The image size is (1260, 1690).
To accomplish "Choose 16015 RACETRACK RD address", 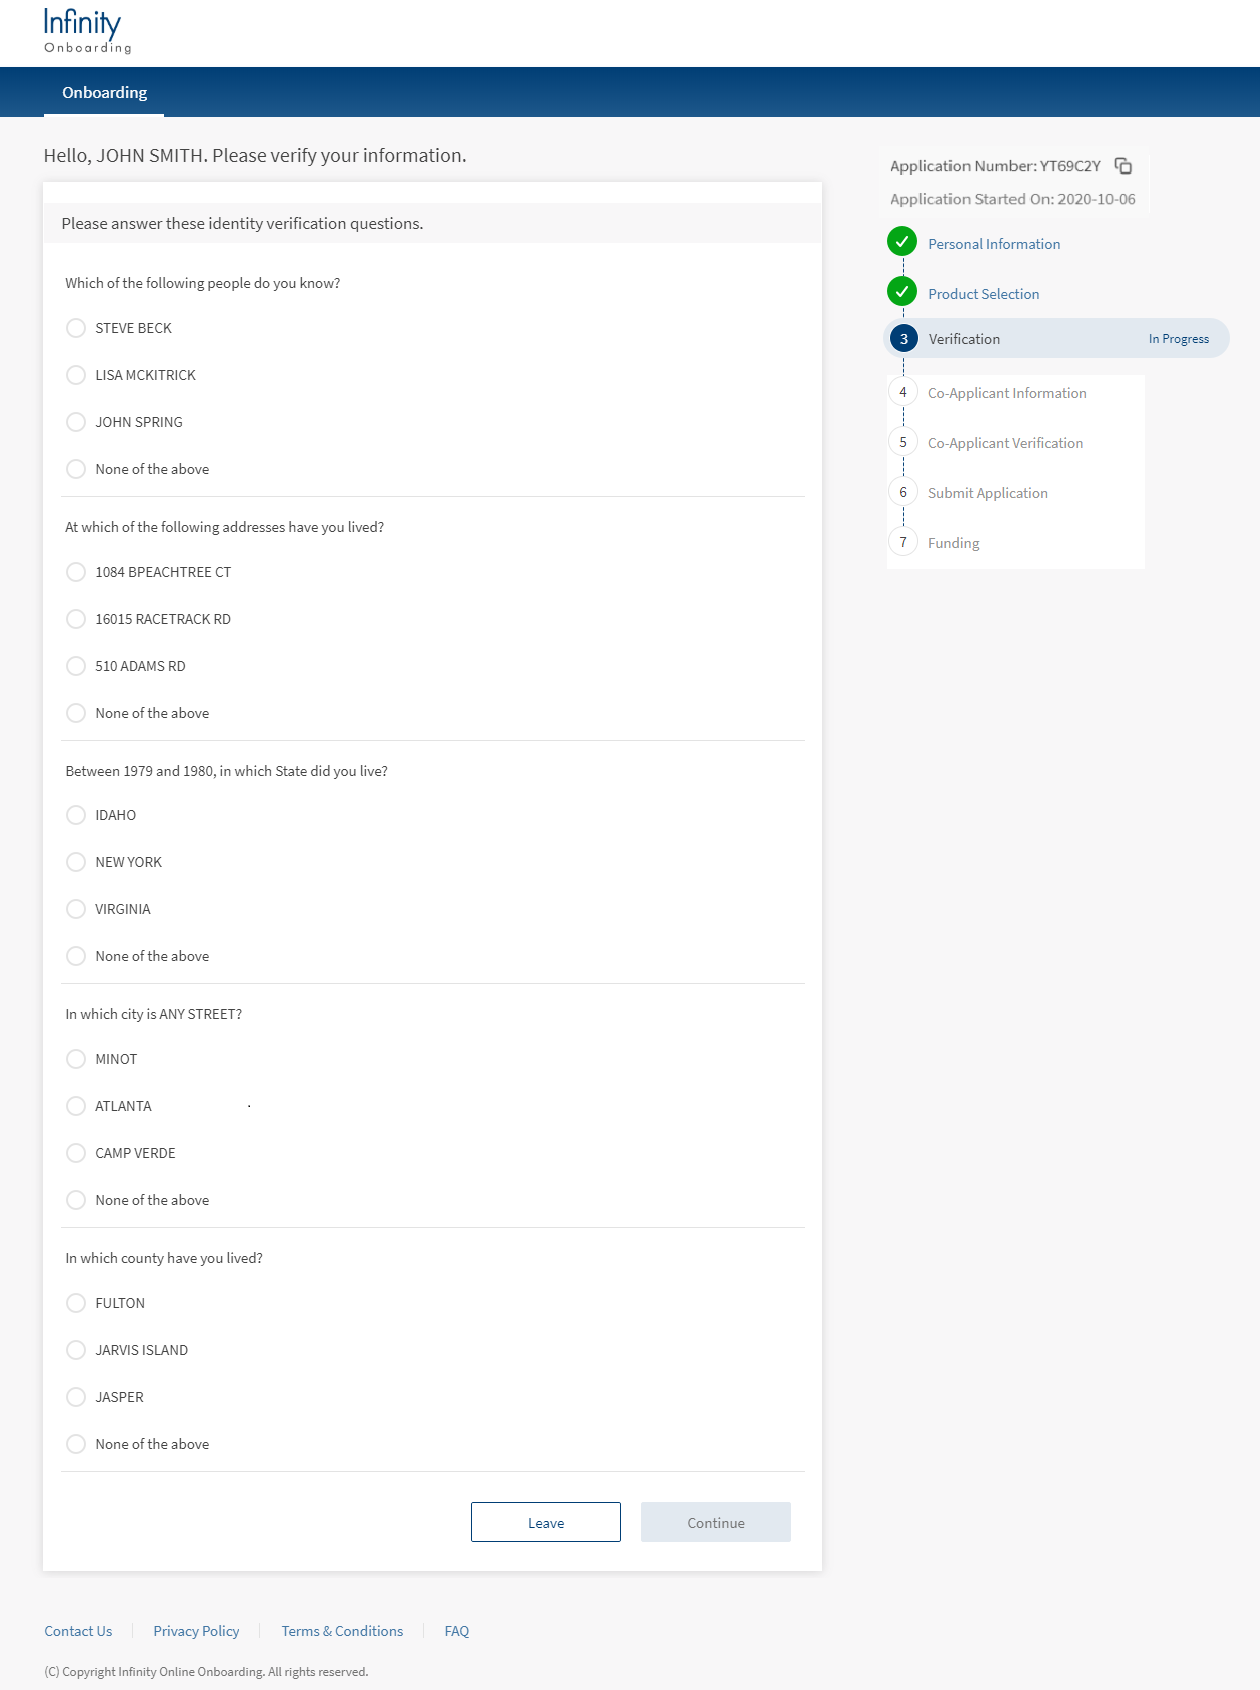I will [76, 619].
